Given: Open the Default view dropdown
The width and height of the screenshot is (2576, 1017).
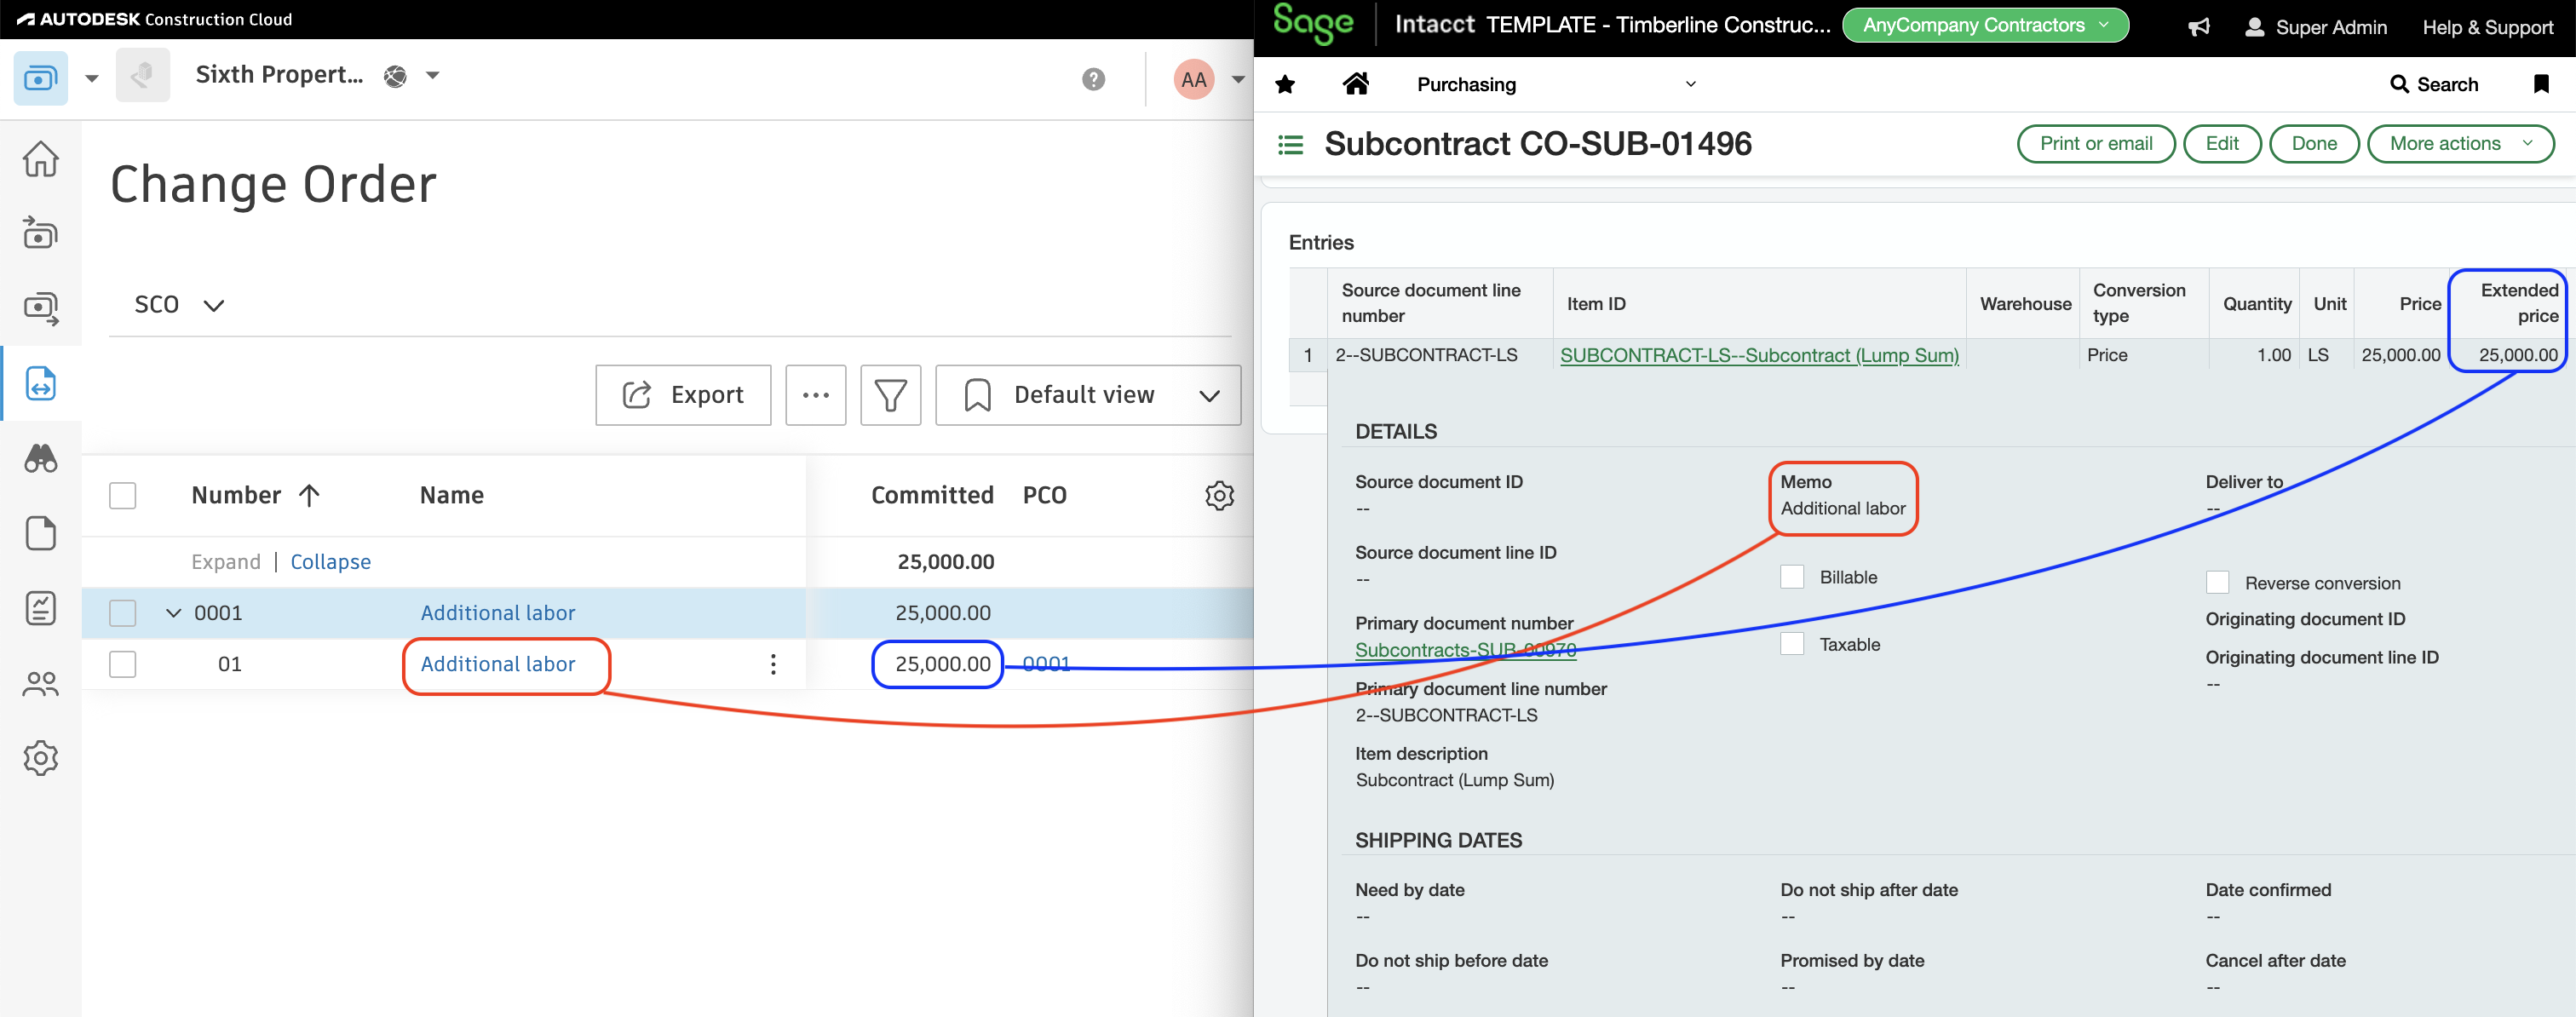Looking at the screenshot, I should (1088, 395).
